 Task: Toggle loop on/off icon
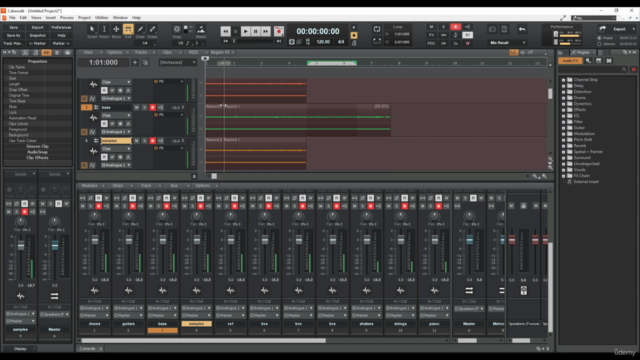[x=377, y=29]
